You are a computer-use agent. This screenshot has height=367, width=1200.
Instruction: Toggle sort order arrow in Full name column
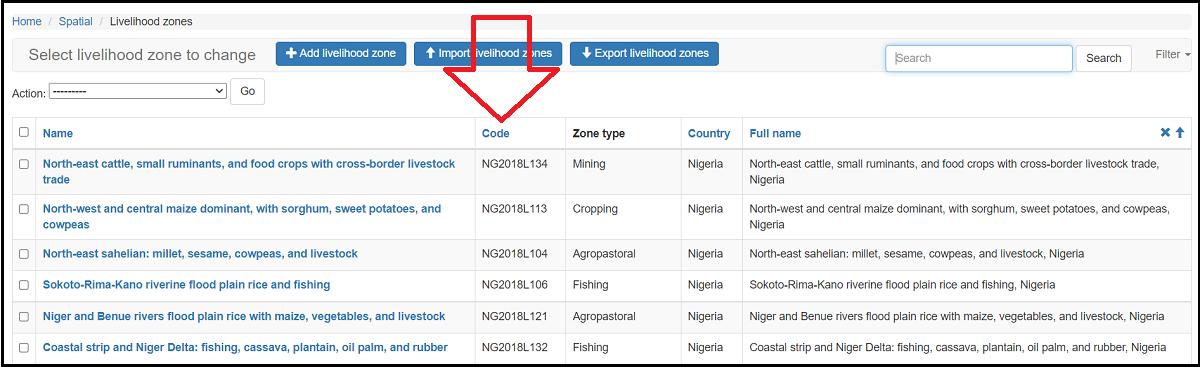pyautogui.click(x=1180, y=133)
